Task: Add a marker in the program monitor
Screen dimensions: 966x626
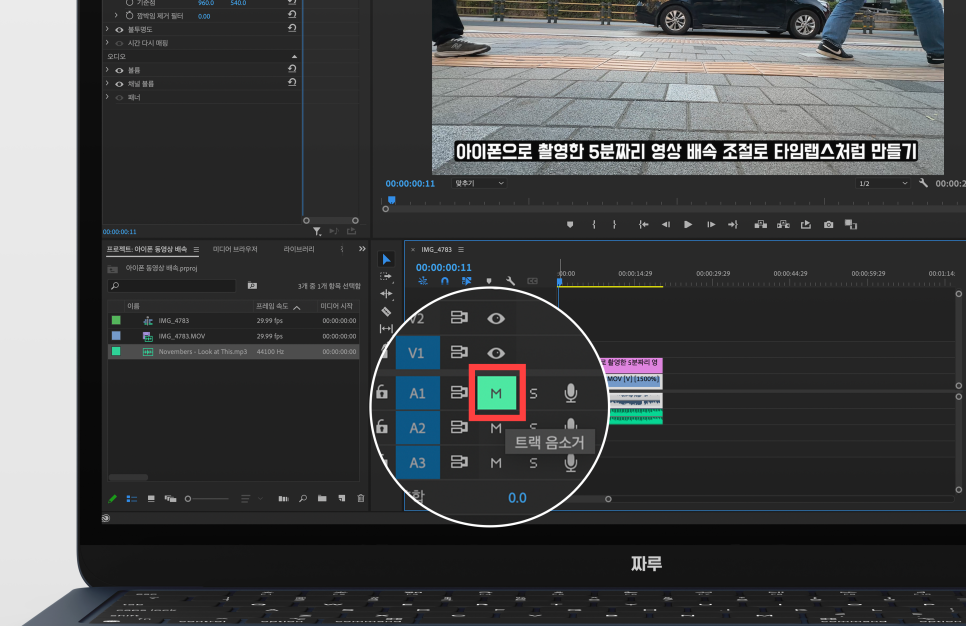Action: 570,225
